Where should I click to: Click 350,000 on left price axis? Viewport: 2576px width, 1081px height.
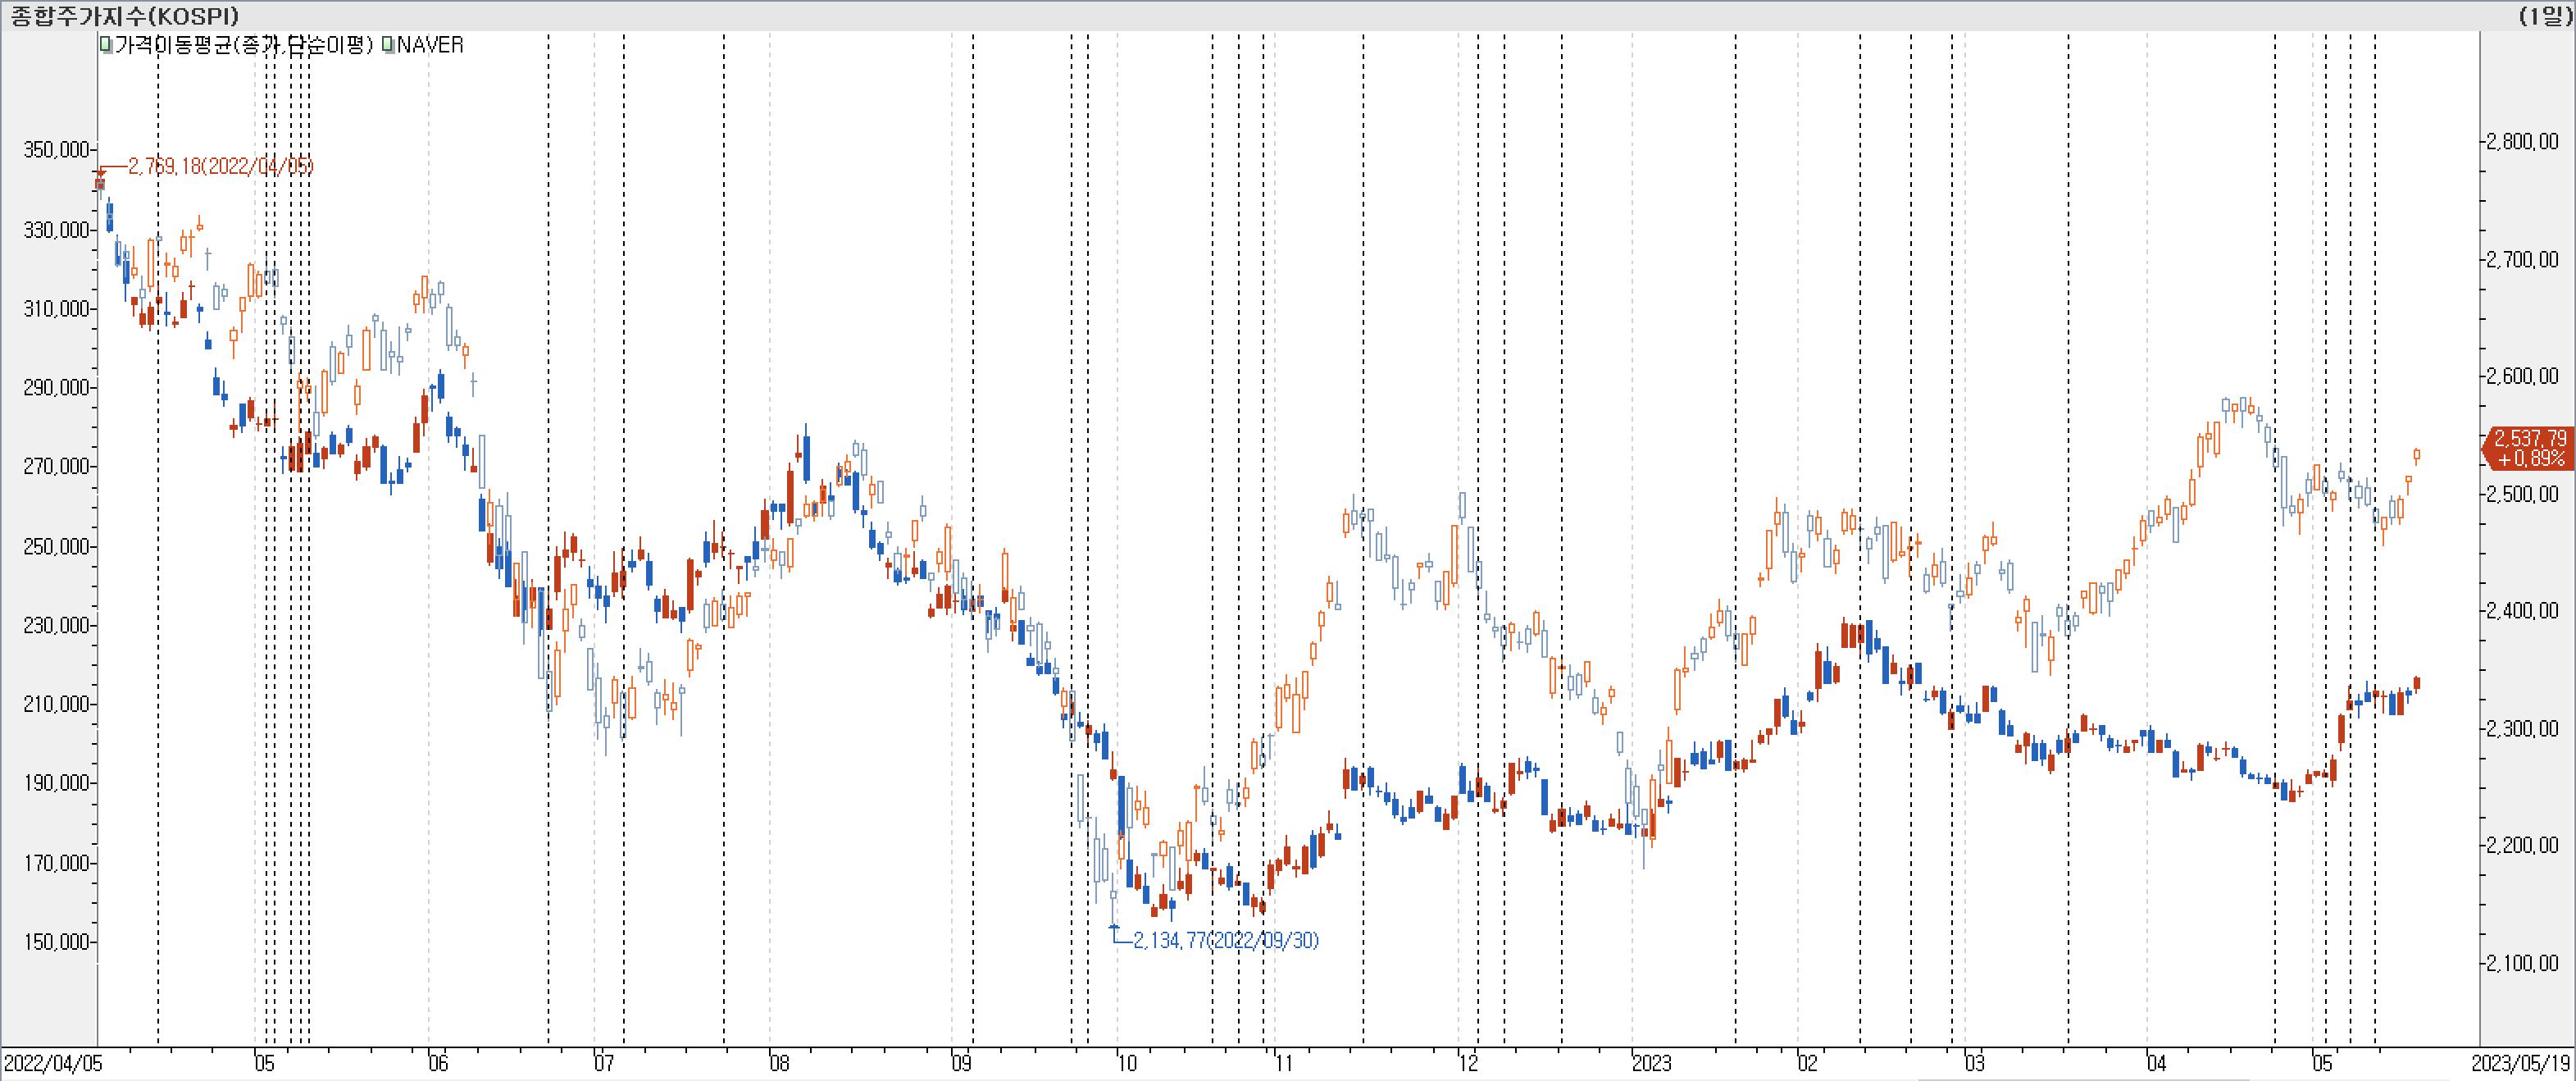(x=56, y=150)
